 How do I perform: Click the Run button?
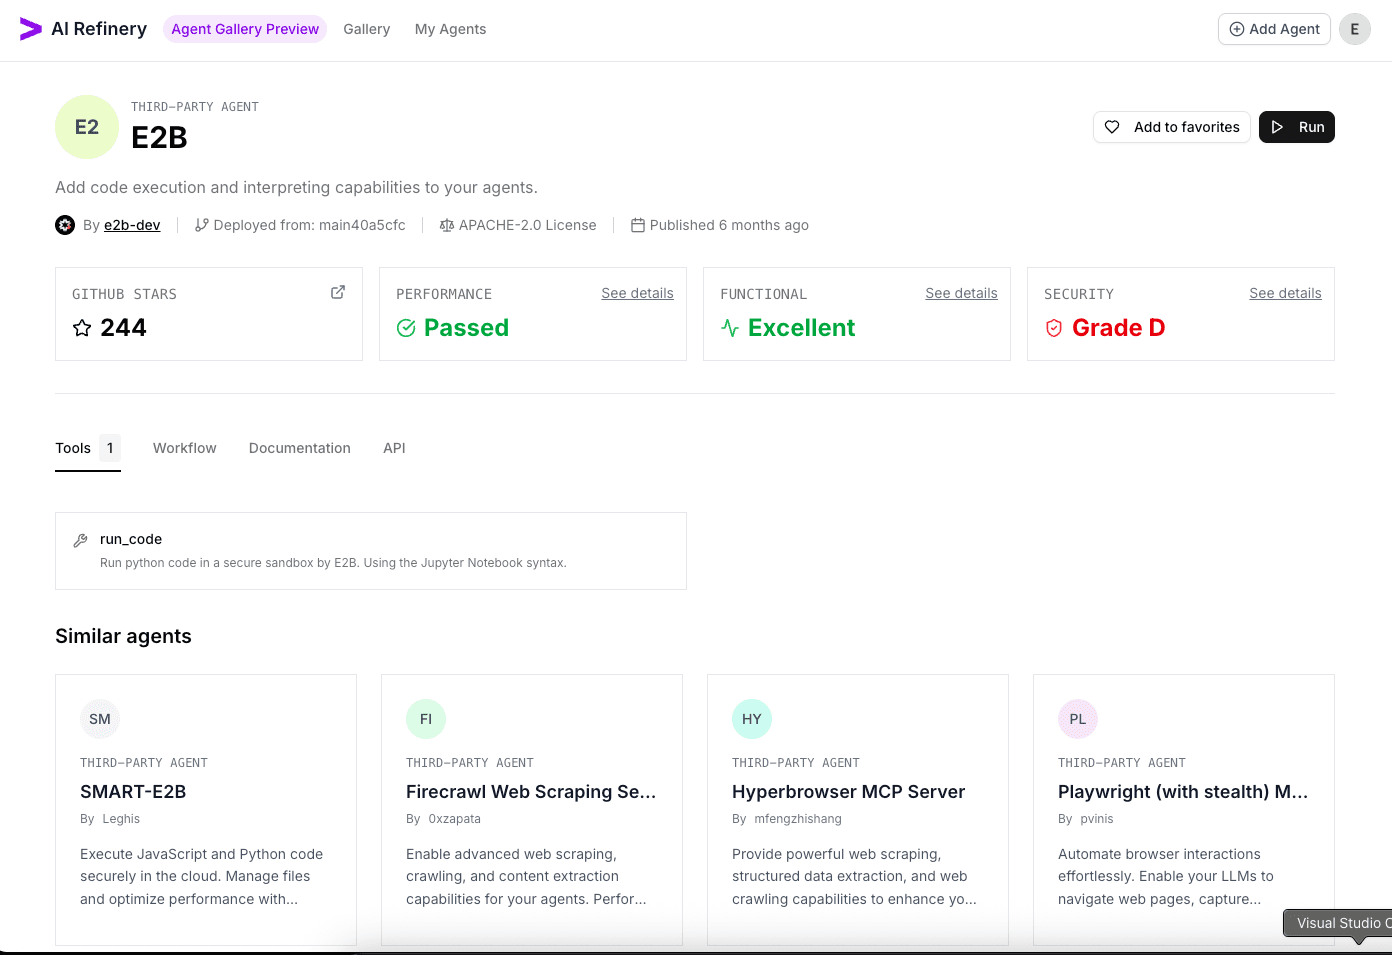(x=1296, y=127)
